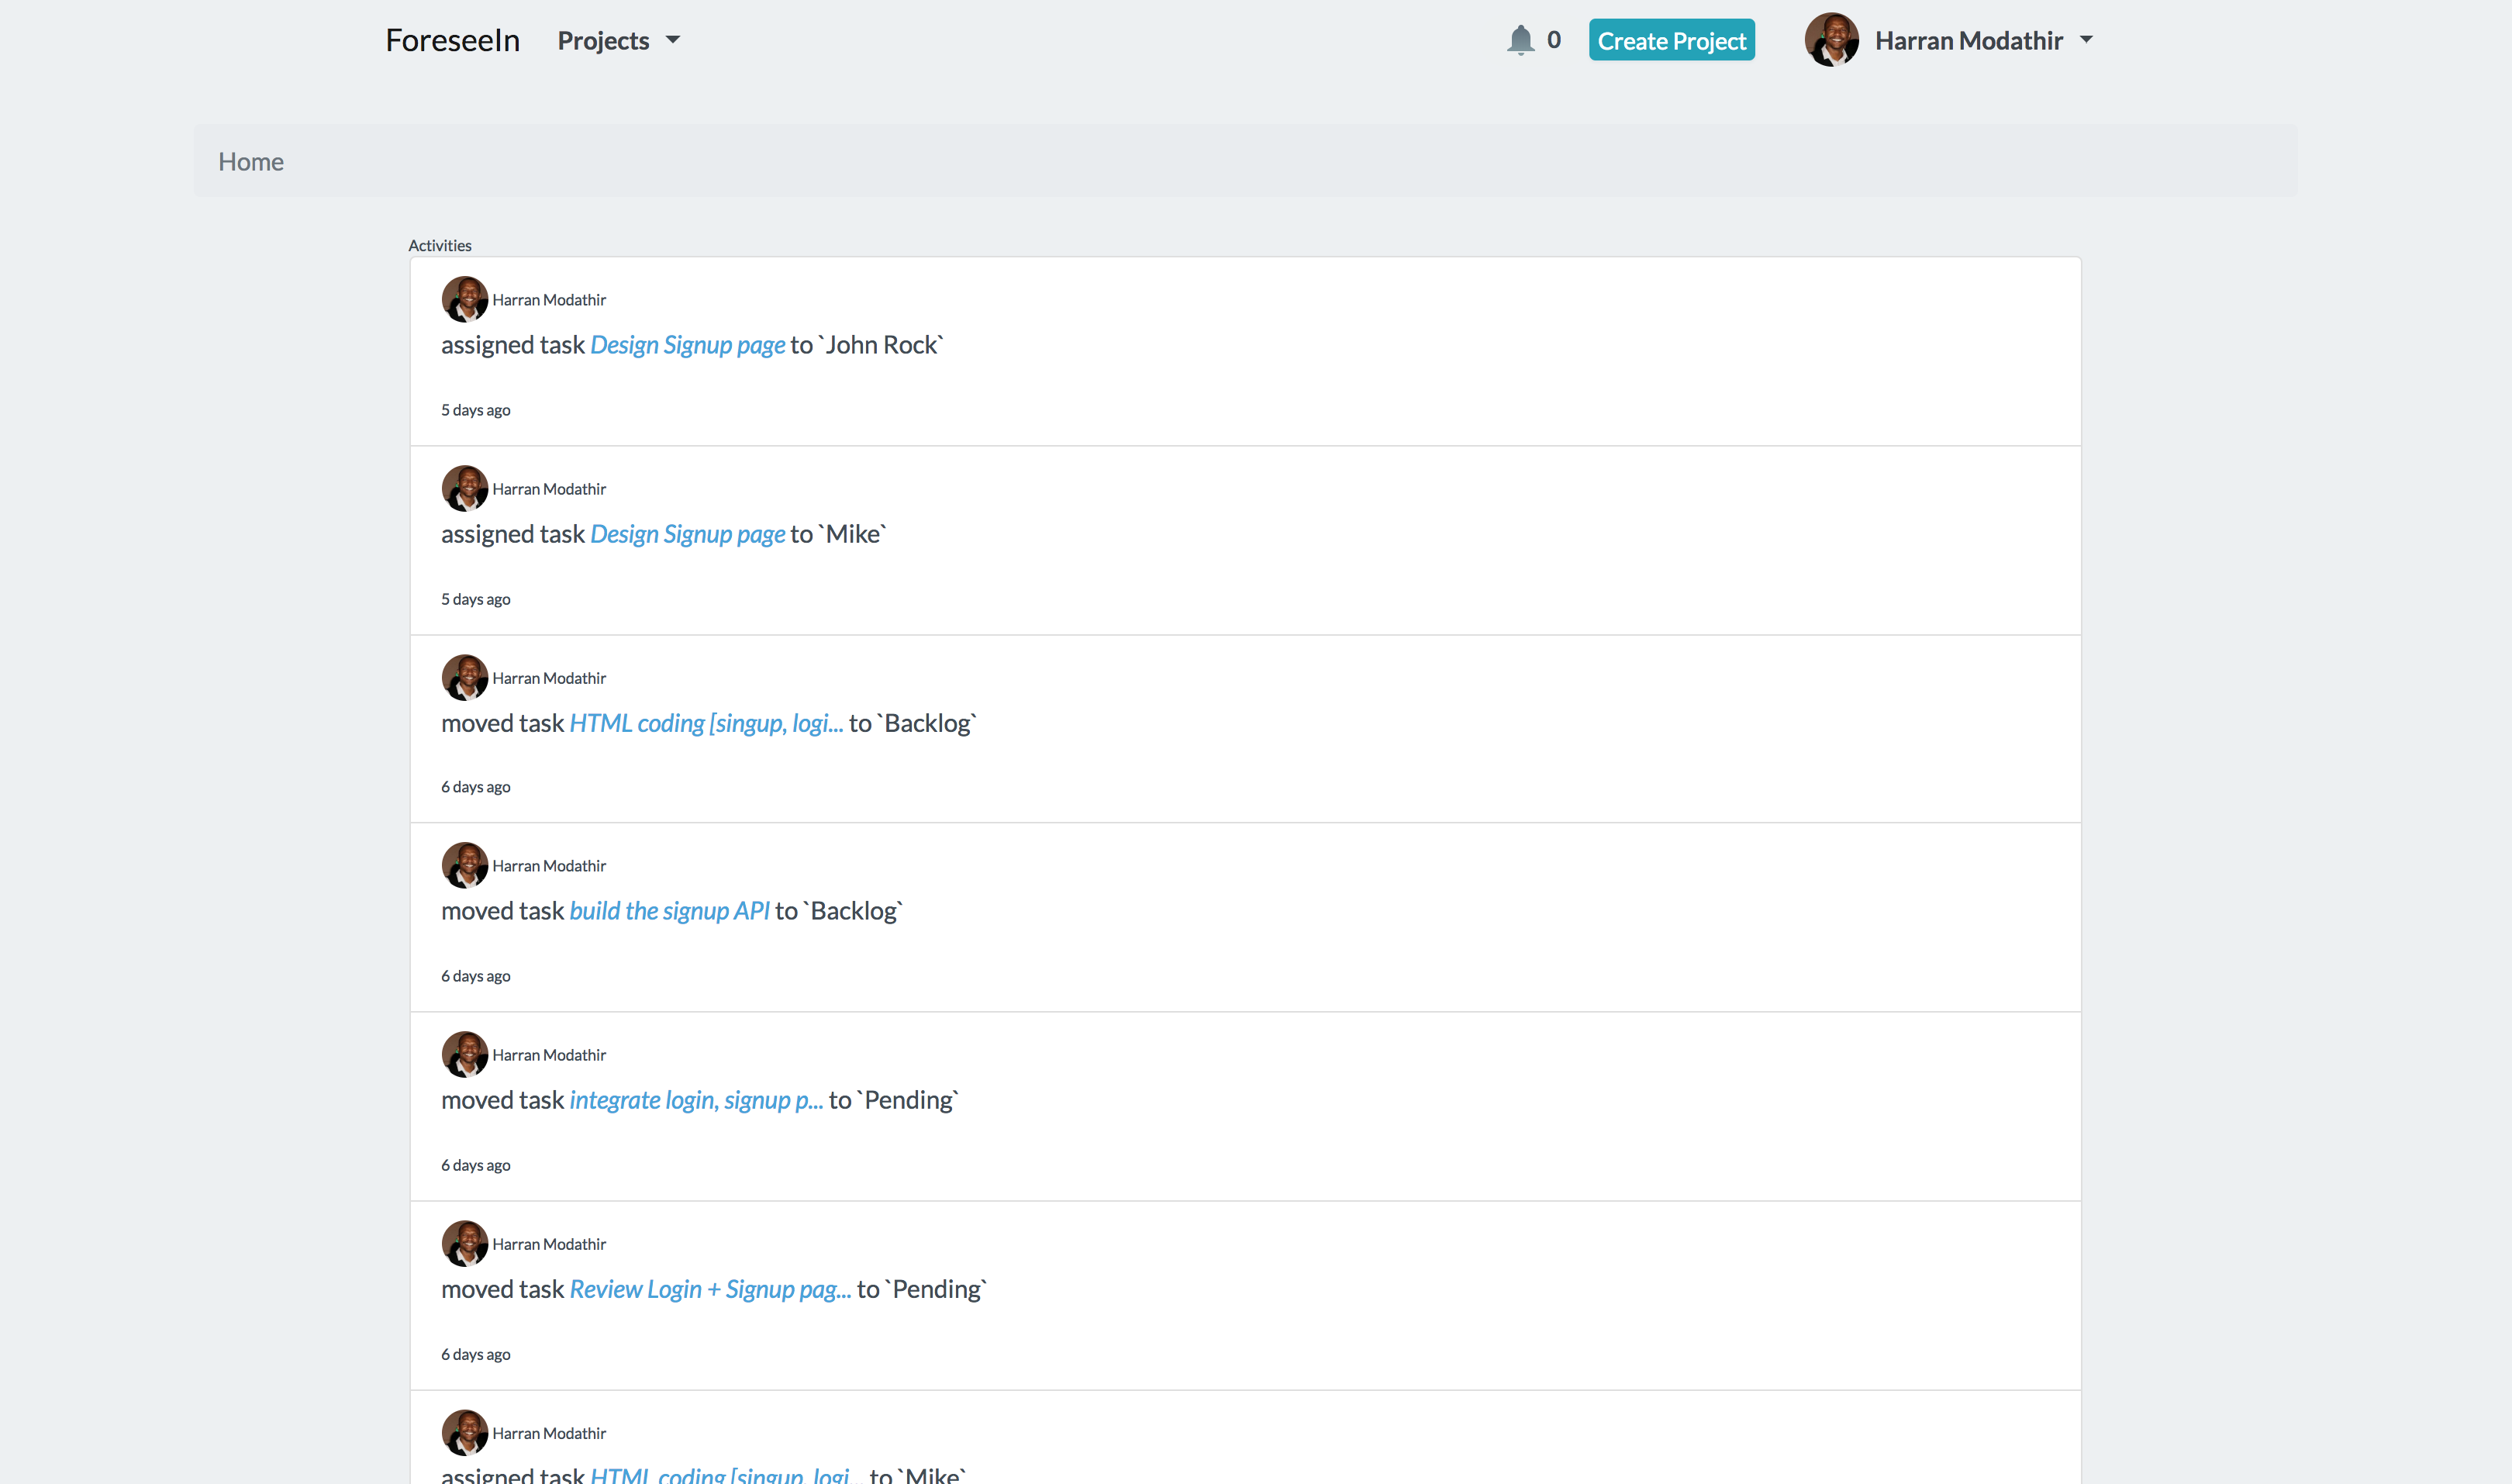
Task: Click Harran Modathir's navbar profile avatar
Action: [x=1831, y=40]
